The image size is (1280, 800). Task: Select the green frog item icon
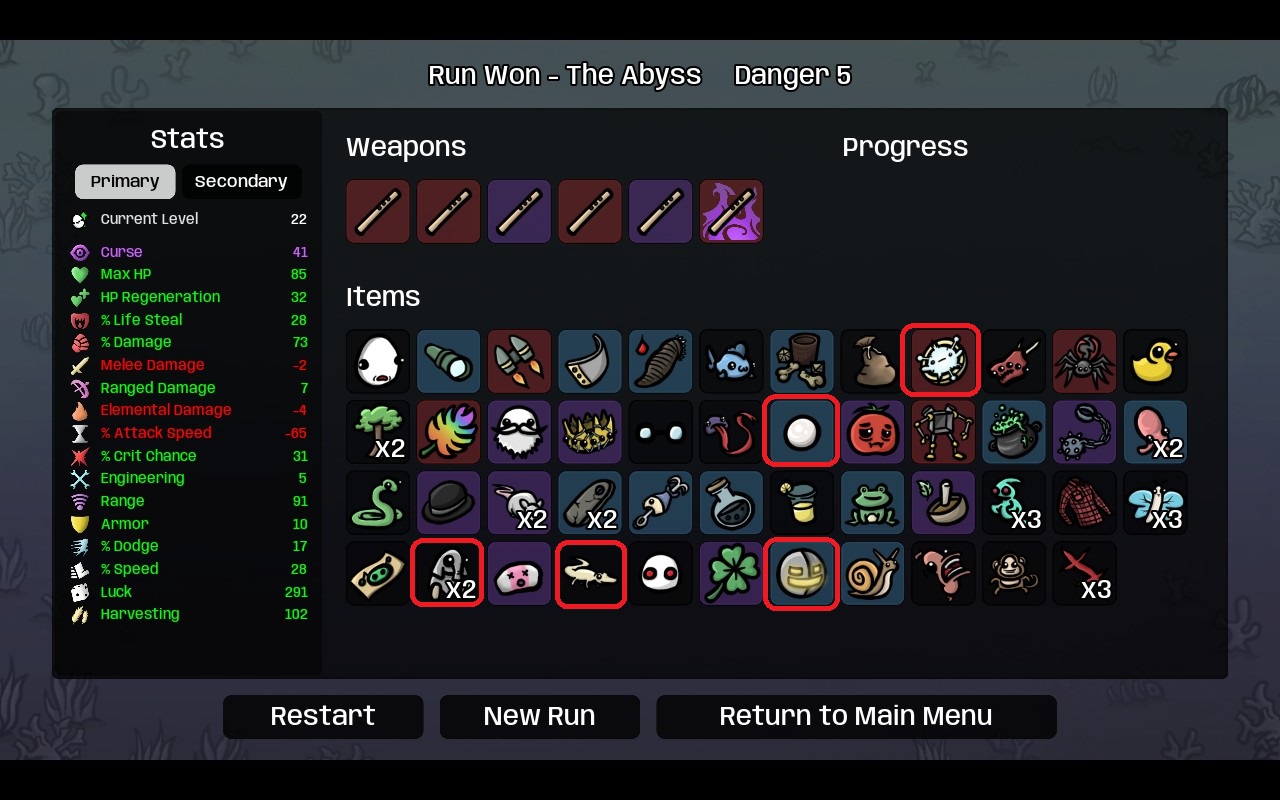coord(872,503)
